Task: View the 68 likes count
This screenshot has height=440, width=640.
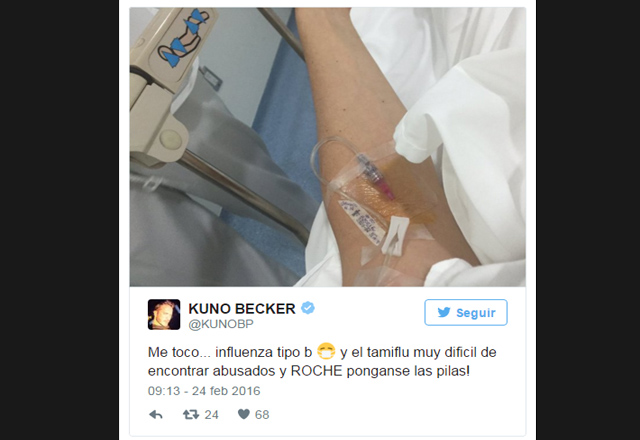Action: click(x=262, y=415)
